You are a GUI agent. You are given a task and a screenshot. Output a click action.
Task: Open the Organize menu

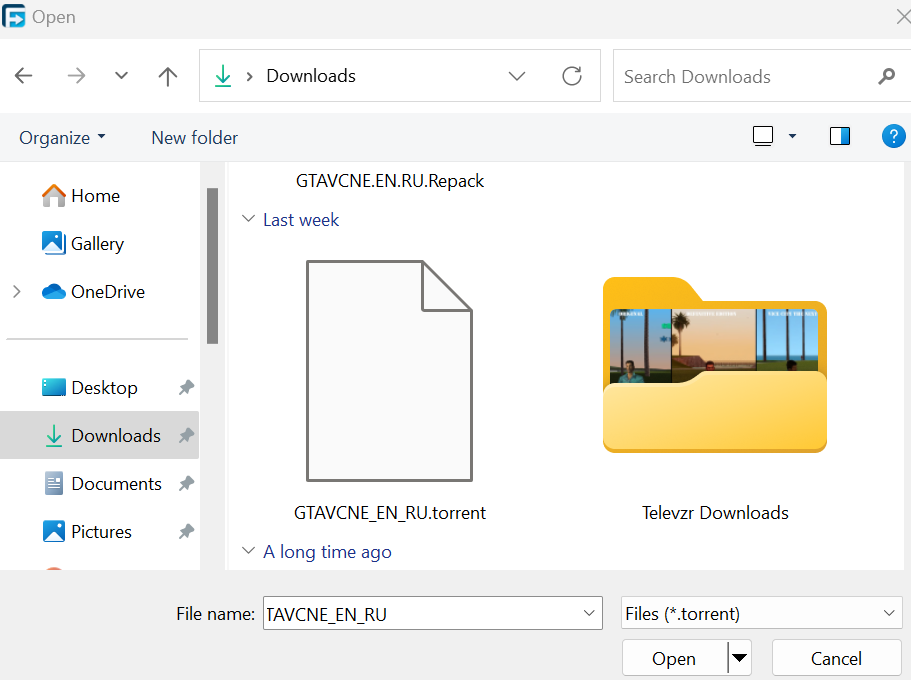(62, 138)
